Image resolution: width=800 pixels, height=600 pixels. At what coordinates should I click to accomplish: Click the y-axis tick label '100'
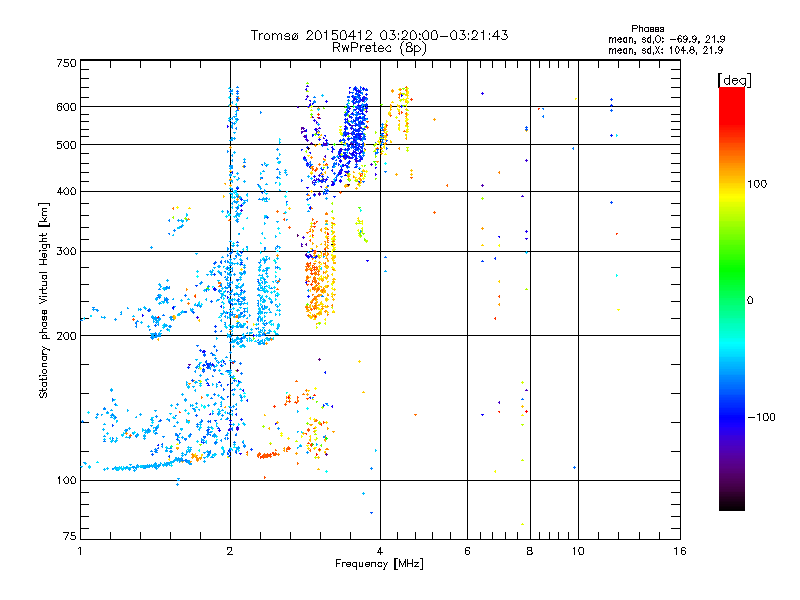66,481
